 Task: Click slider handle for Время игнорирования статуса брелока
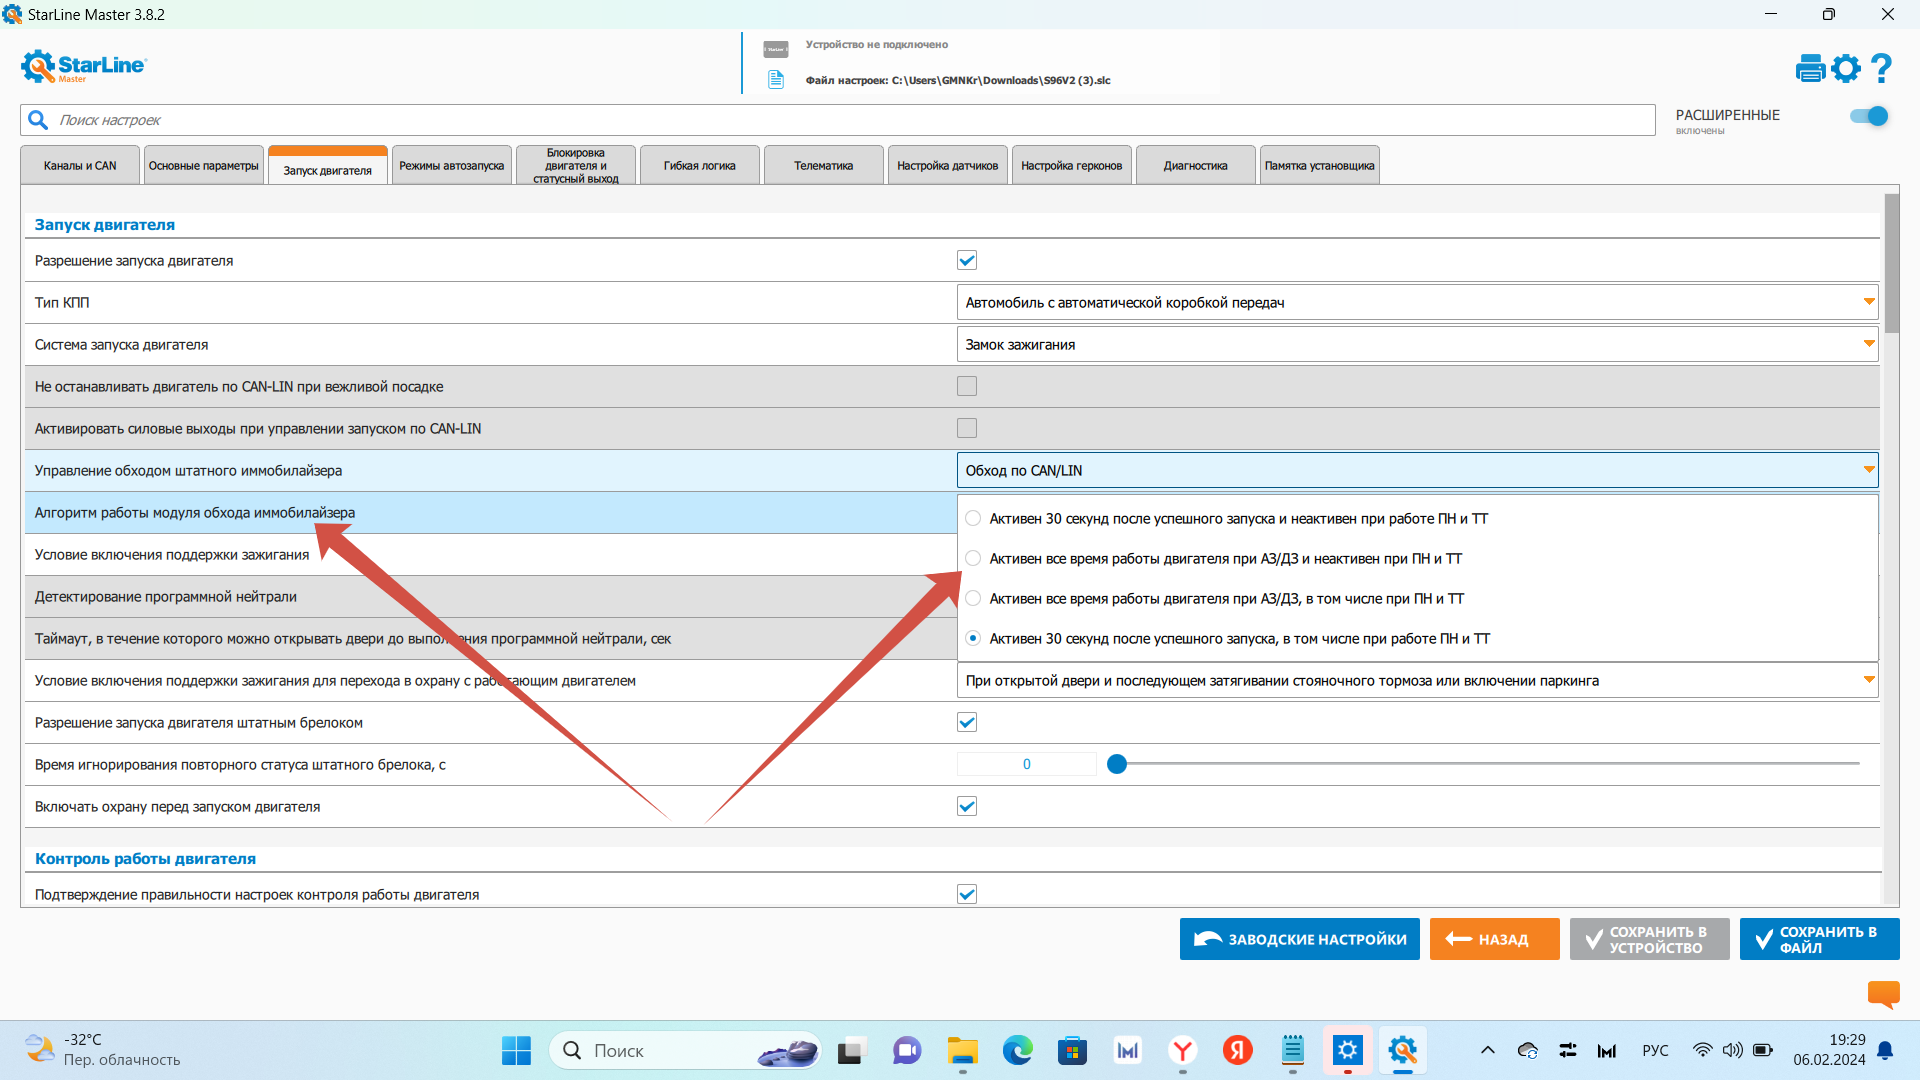pos(1117,764)
